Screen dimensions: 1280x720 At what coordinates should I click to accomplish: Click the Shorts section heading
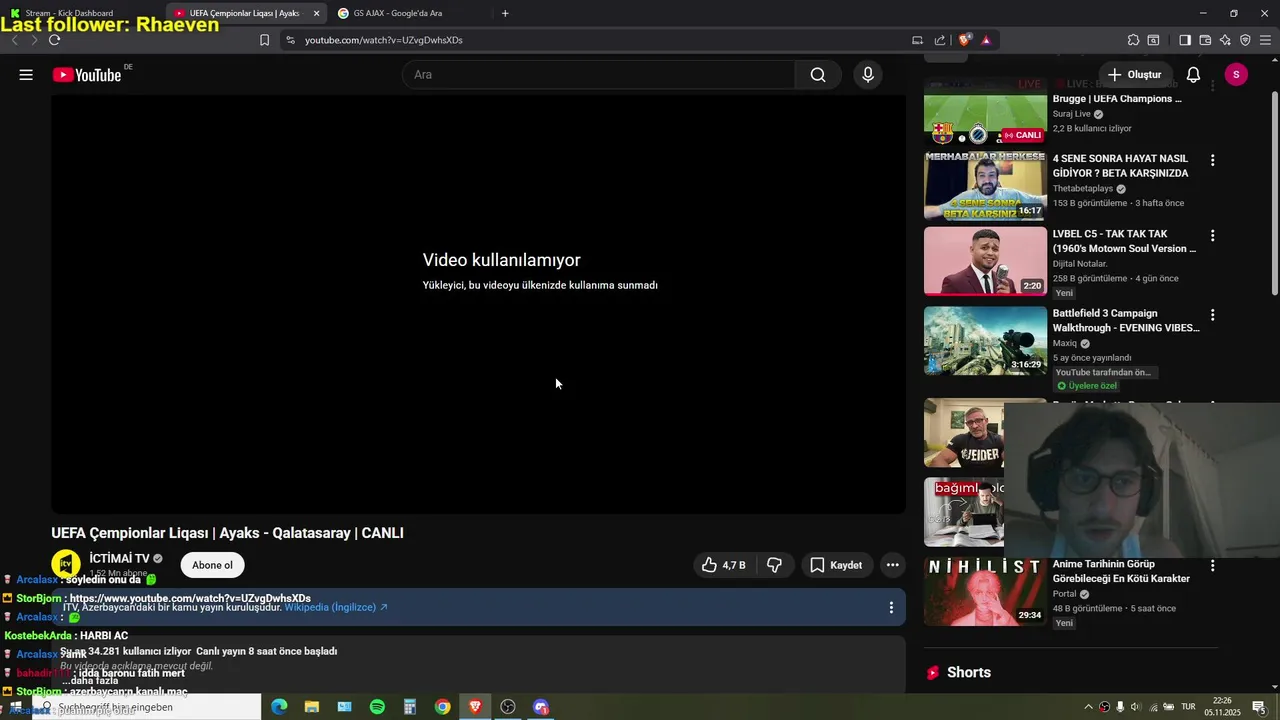(x=969, y=672)
